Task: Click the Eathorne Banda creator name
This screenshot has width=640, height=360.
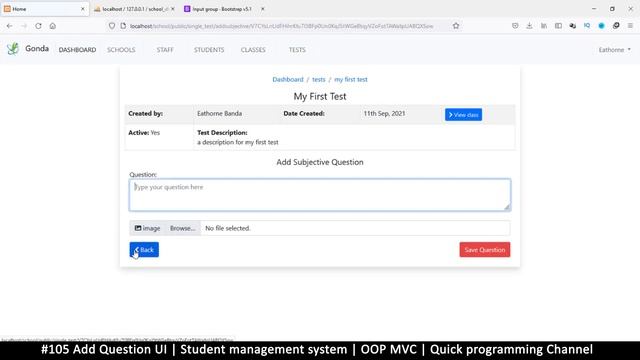Action: pos(219,113)
